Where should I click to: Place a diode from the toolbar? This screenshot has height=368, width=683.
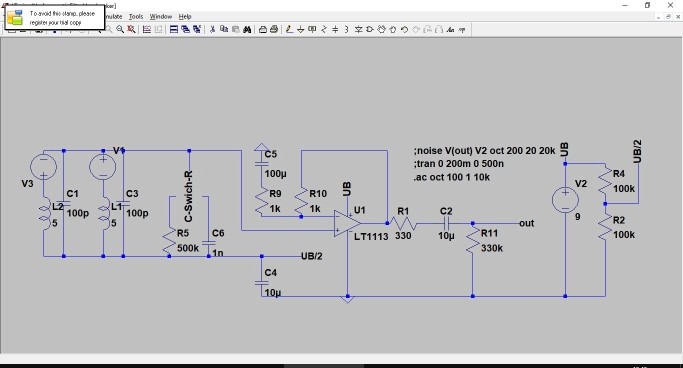pos(358,30)
